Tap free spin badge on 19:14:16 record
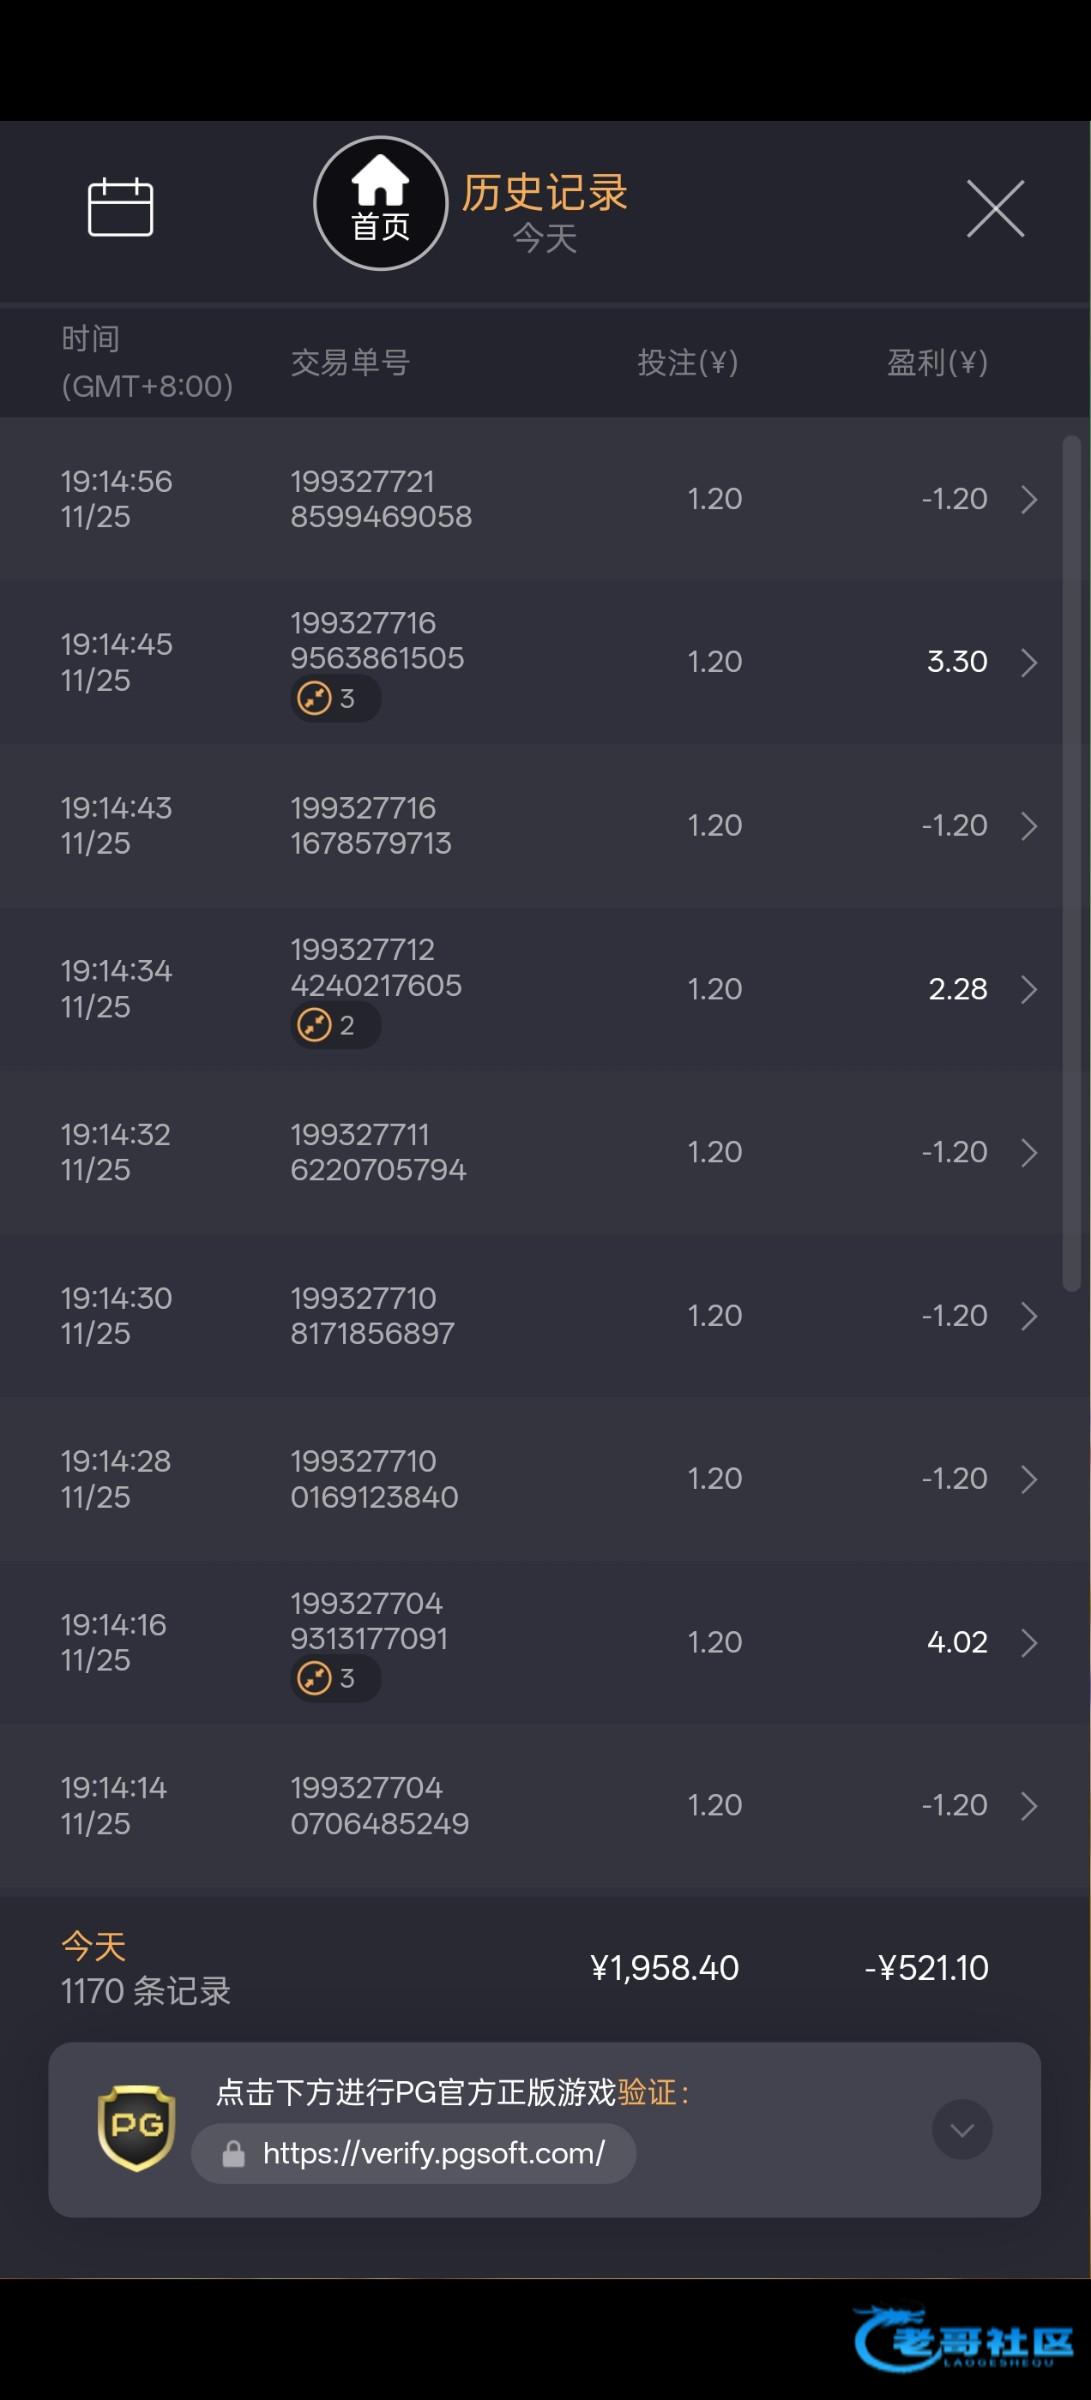1091x2400 pixels. pyautogui.click(x=334, y=1678)
